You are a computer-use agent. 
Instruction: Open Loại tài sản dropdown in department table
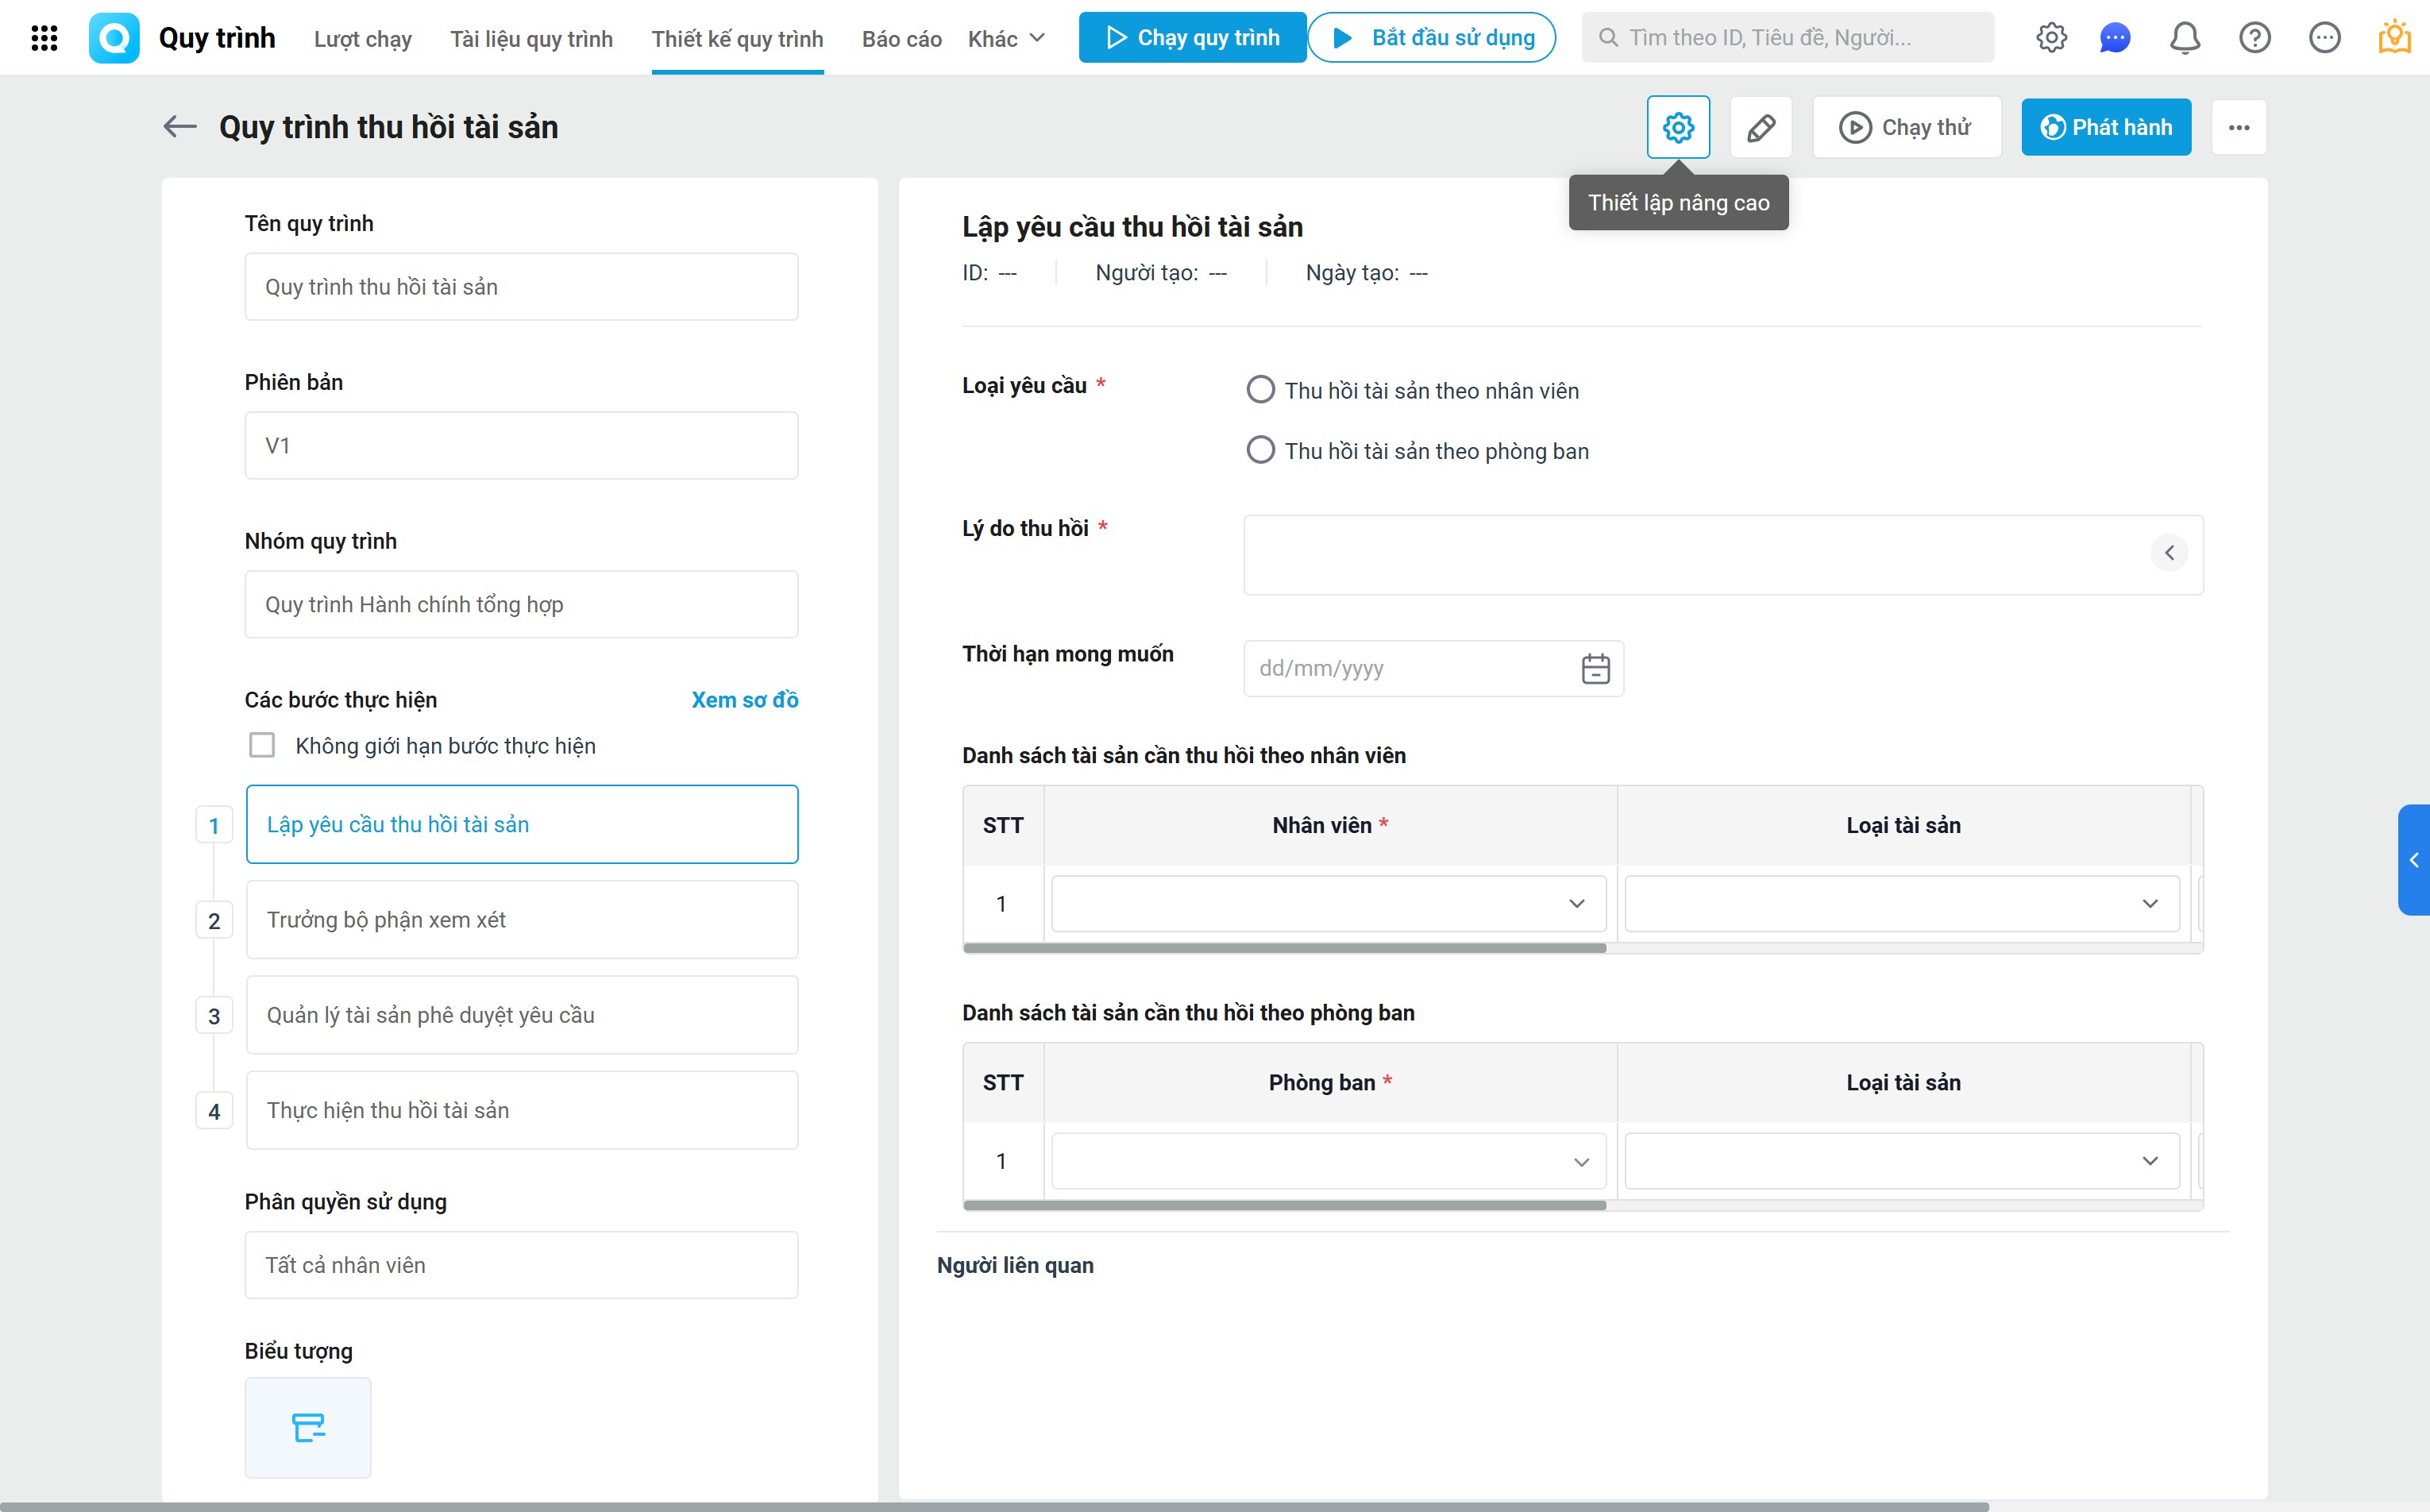[1902, 1161]
